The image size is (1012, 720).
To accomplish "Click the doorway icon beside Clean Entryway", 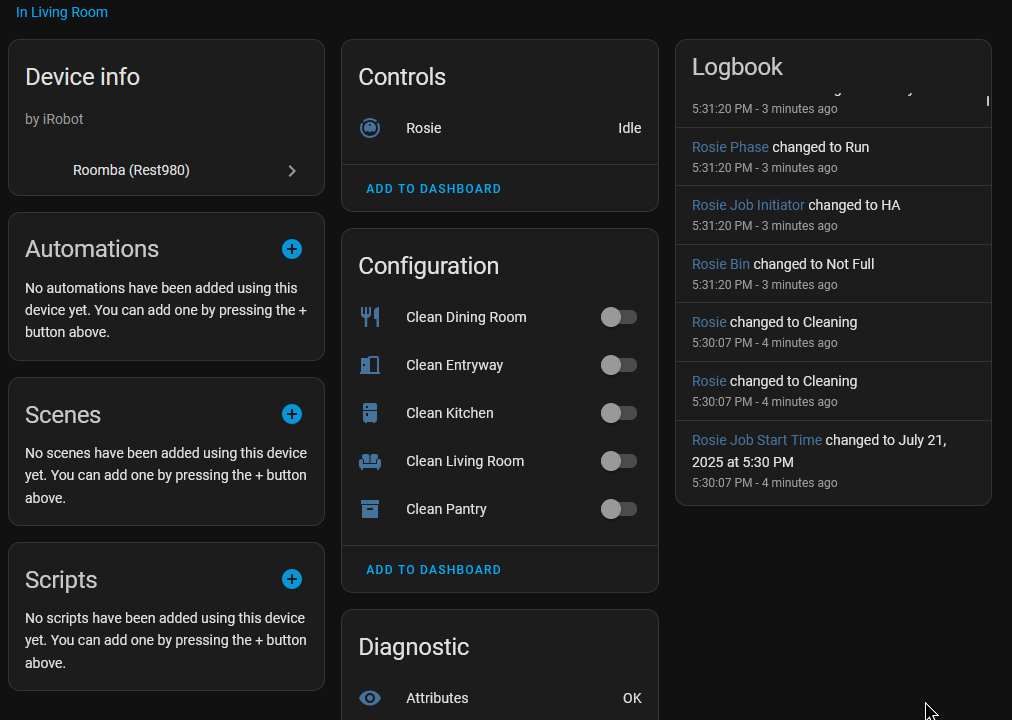I will pos(370,365).
